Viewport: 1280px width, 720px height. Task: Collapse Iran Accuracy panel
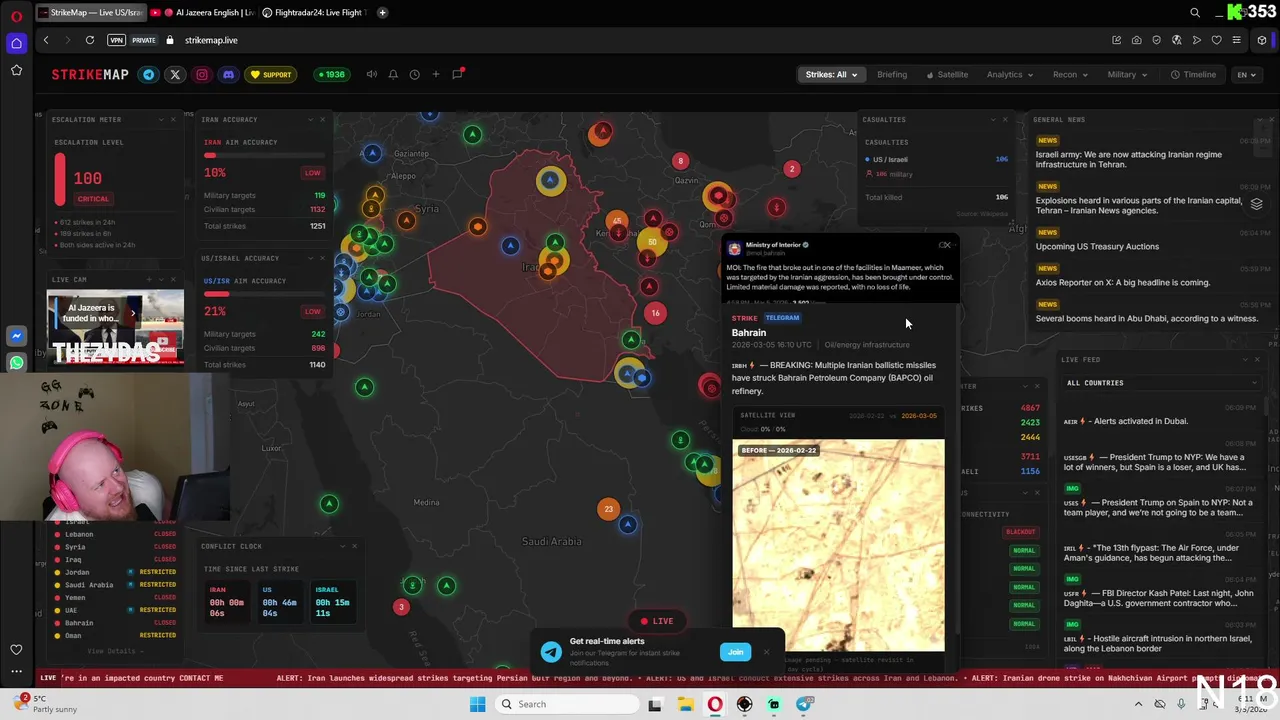pos(310,119)
